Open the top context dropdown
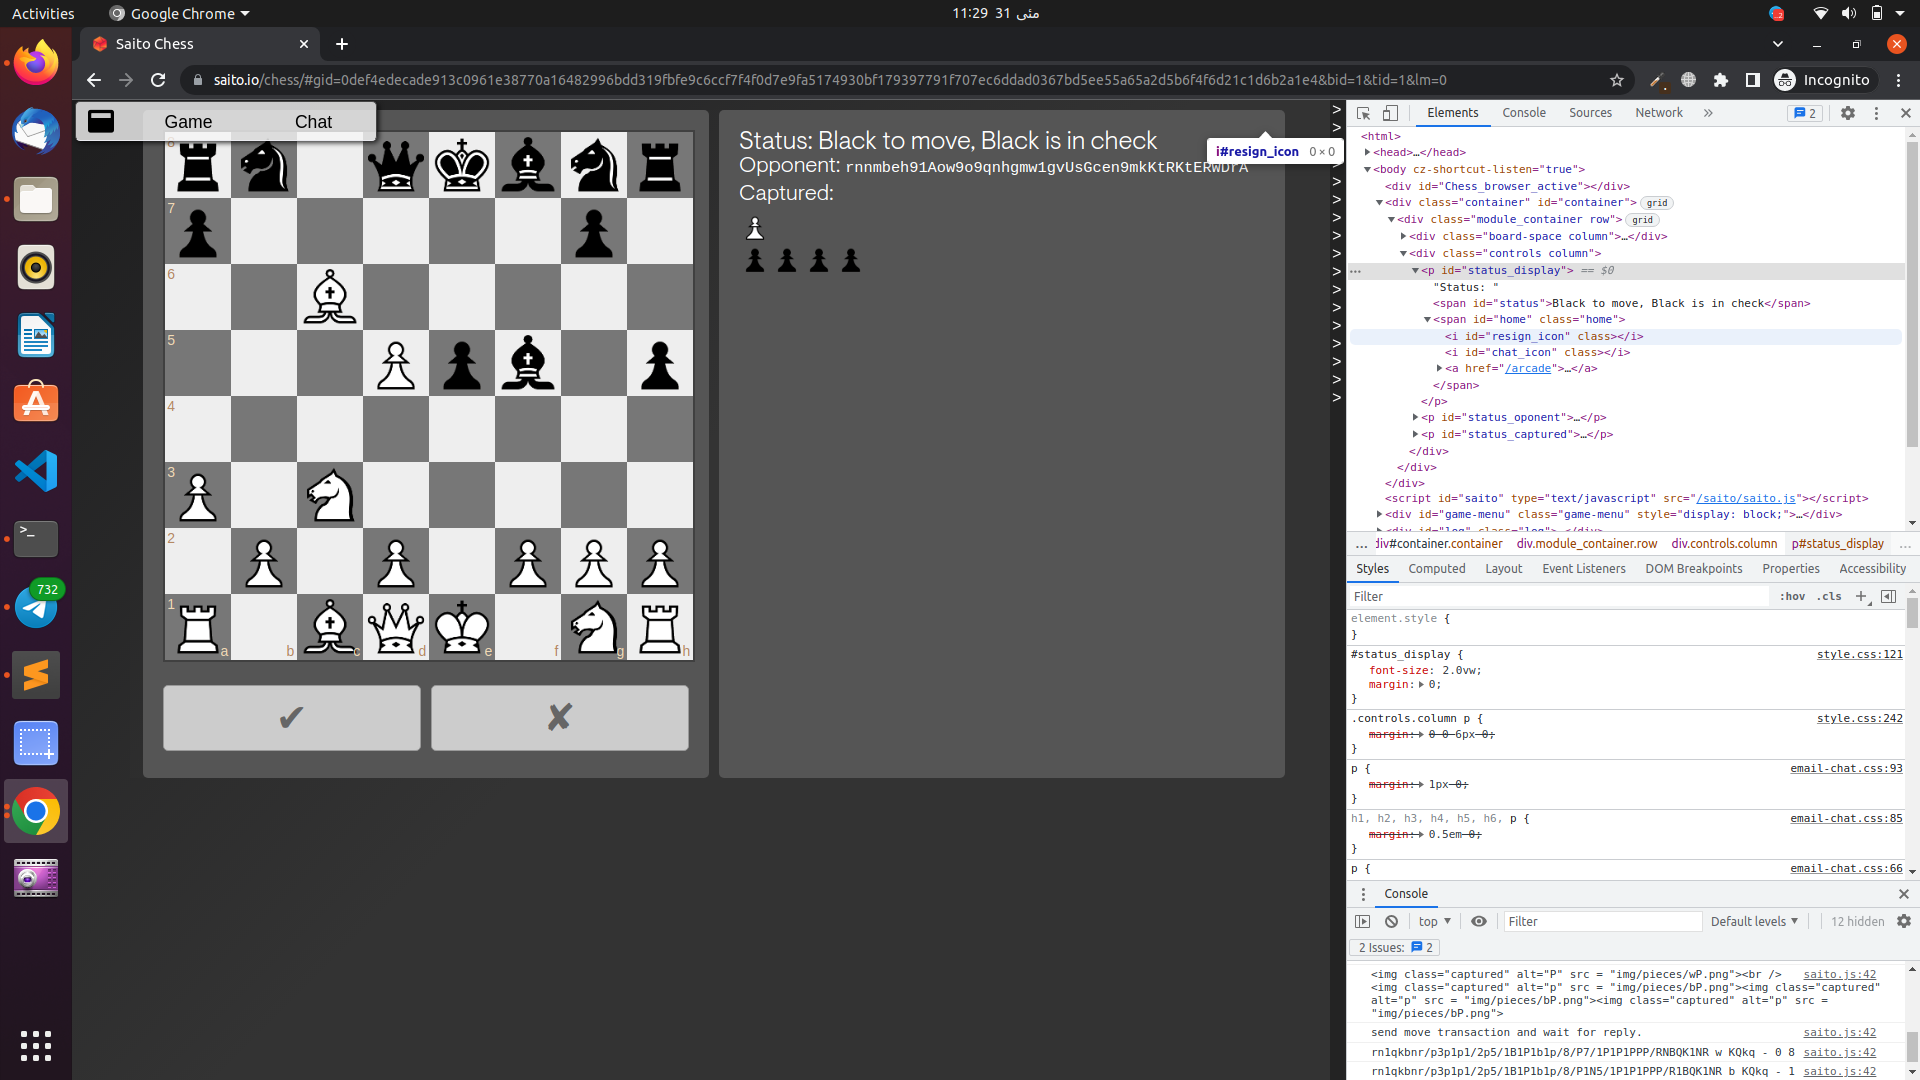The height and width of the screenshot is (1080, 1920). pos(1434,921)
